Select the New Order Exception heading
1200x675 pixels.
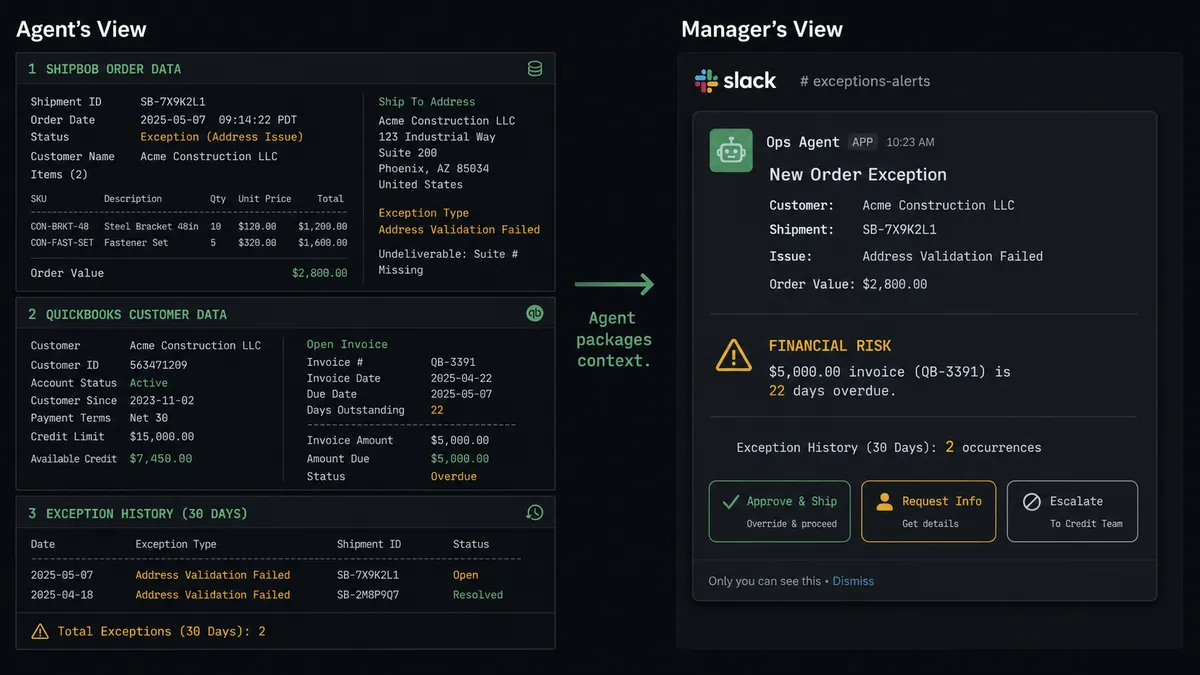tap(858, 174)
